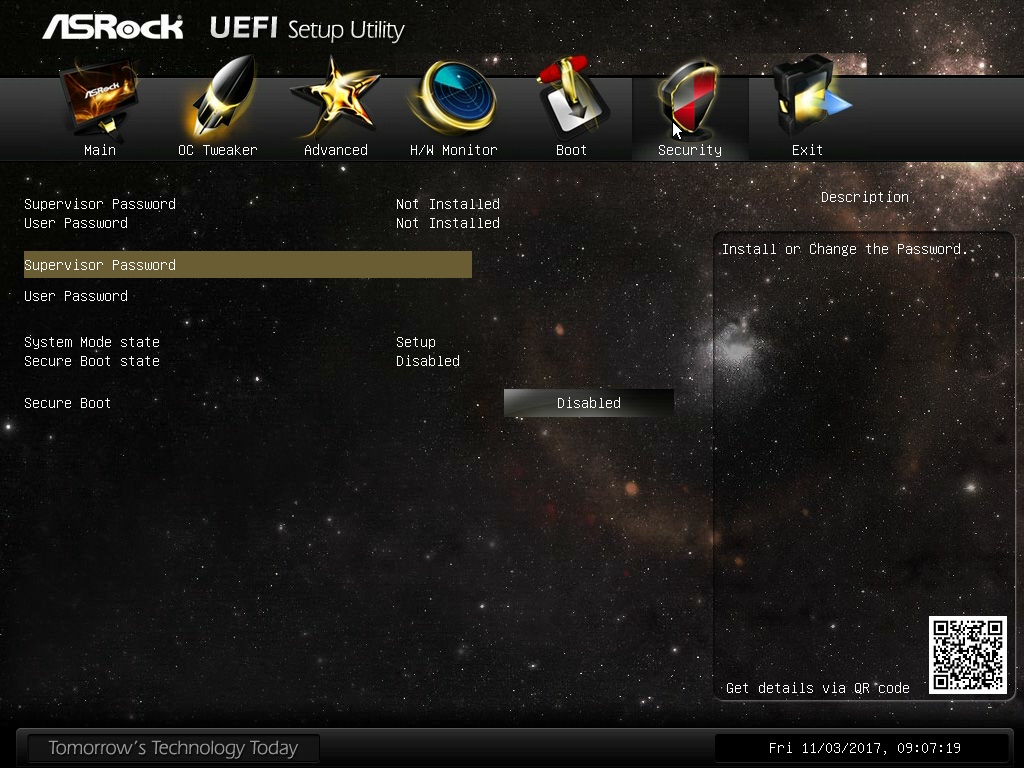The image size is (1024, 768).
Task: Click the Secure Boot setting label
Action: click(67, 403)
